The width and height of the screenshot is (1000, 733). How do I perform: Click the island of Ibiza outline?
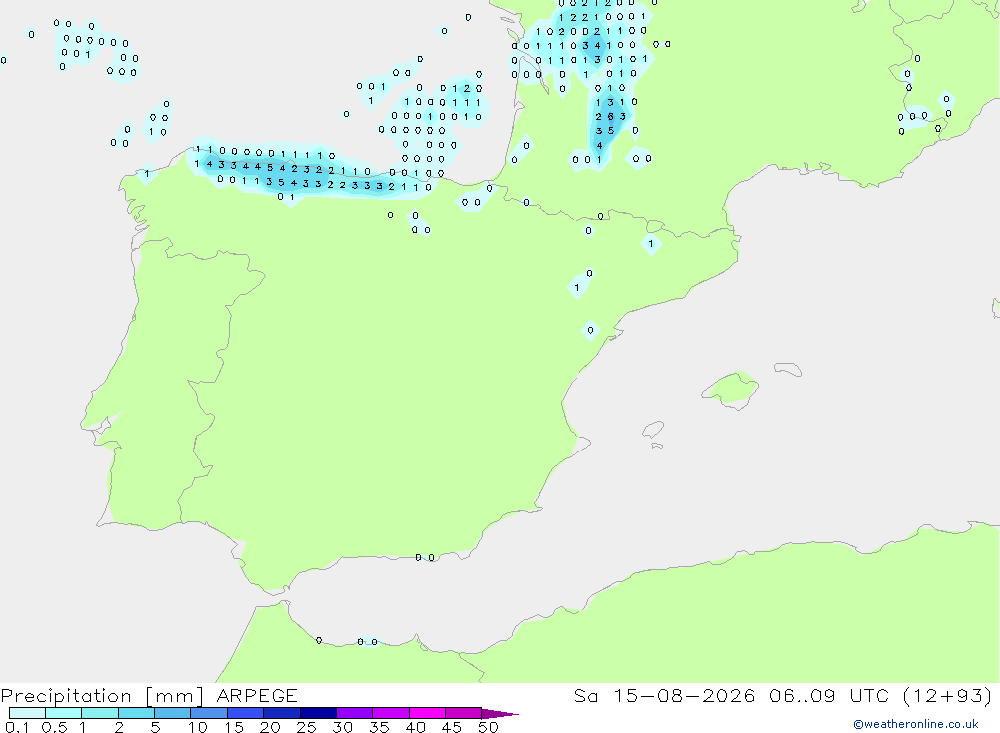[653, 429]
